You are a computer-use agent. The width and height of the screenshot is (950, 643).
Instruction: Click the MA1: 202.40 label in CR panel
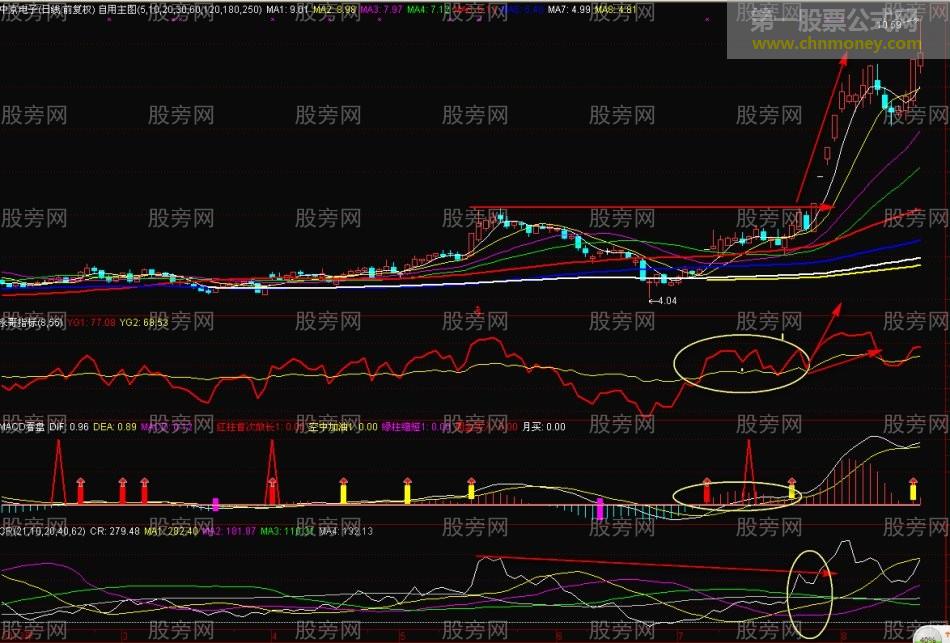click(x=171, y=531)
